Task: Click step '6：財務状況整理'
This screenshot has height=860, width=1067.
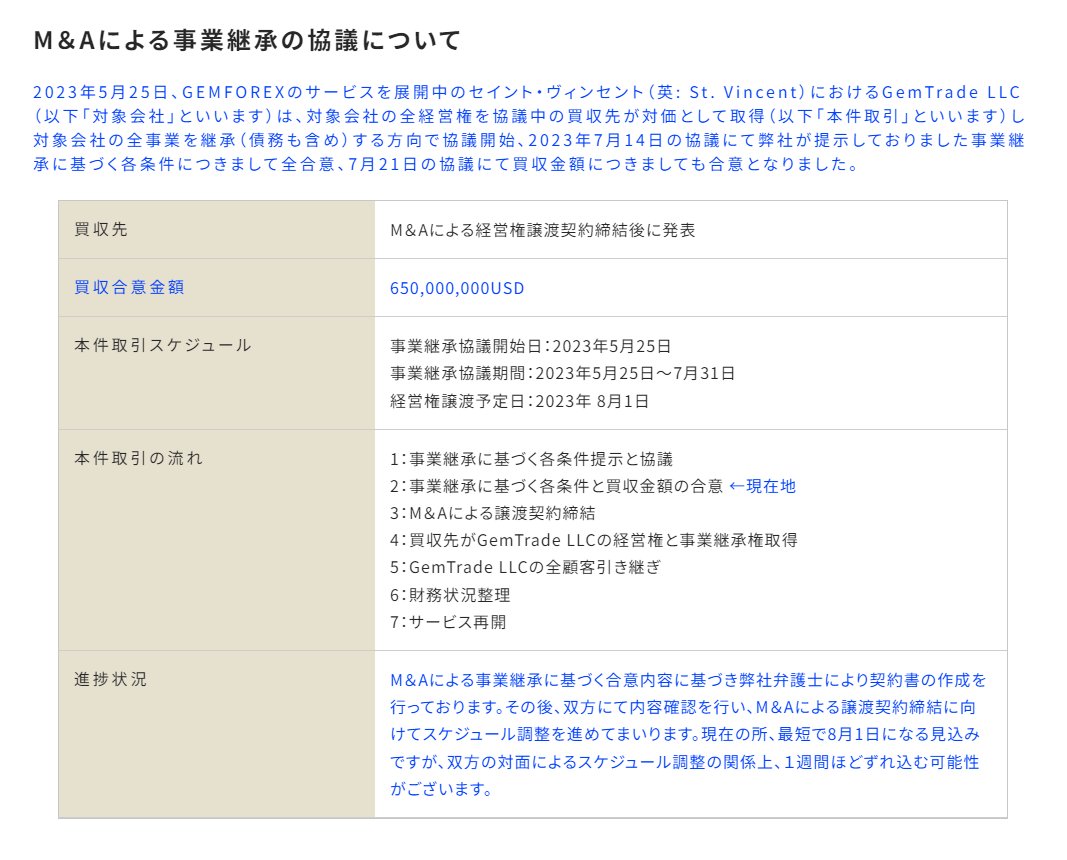Action: [450, 595]
